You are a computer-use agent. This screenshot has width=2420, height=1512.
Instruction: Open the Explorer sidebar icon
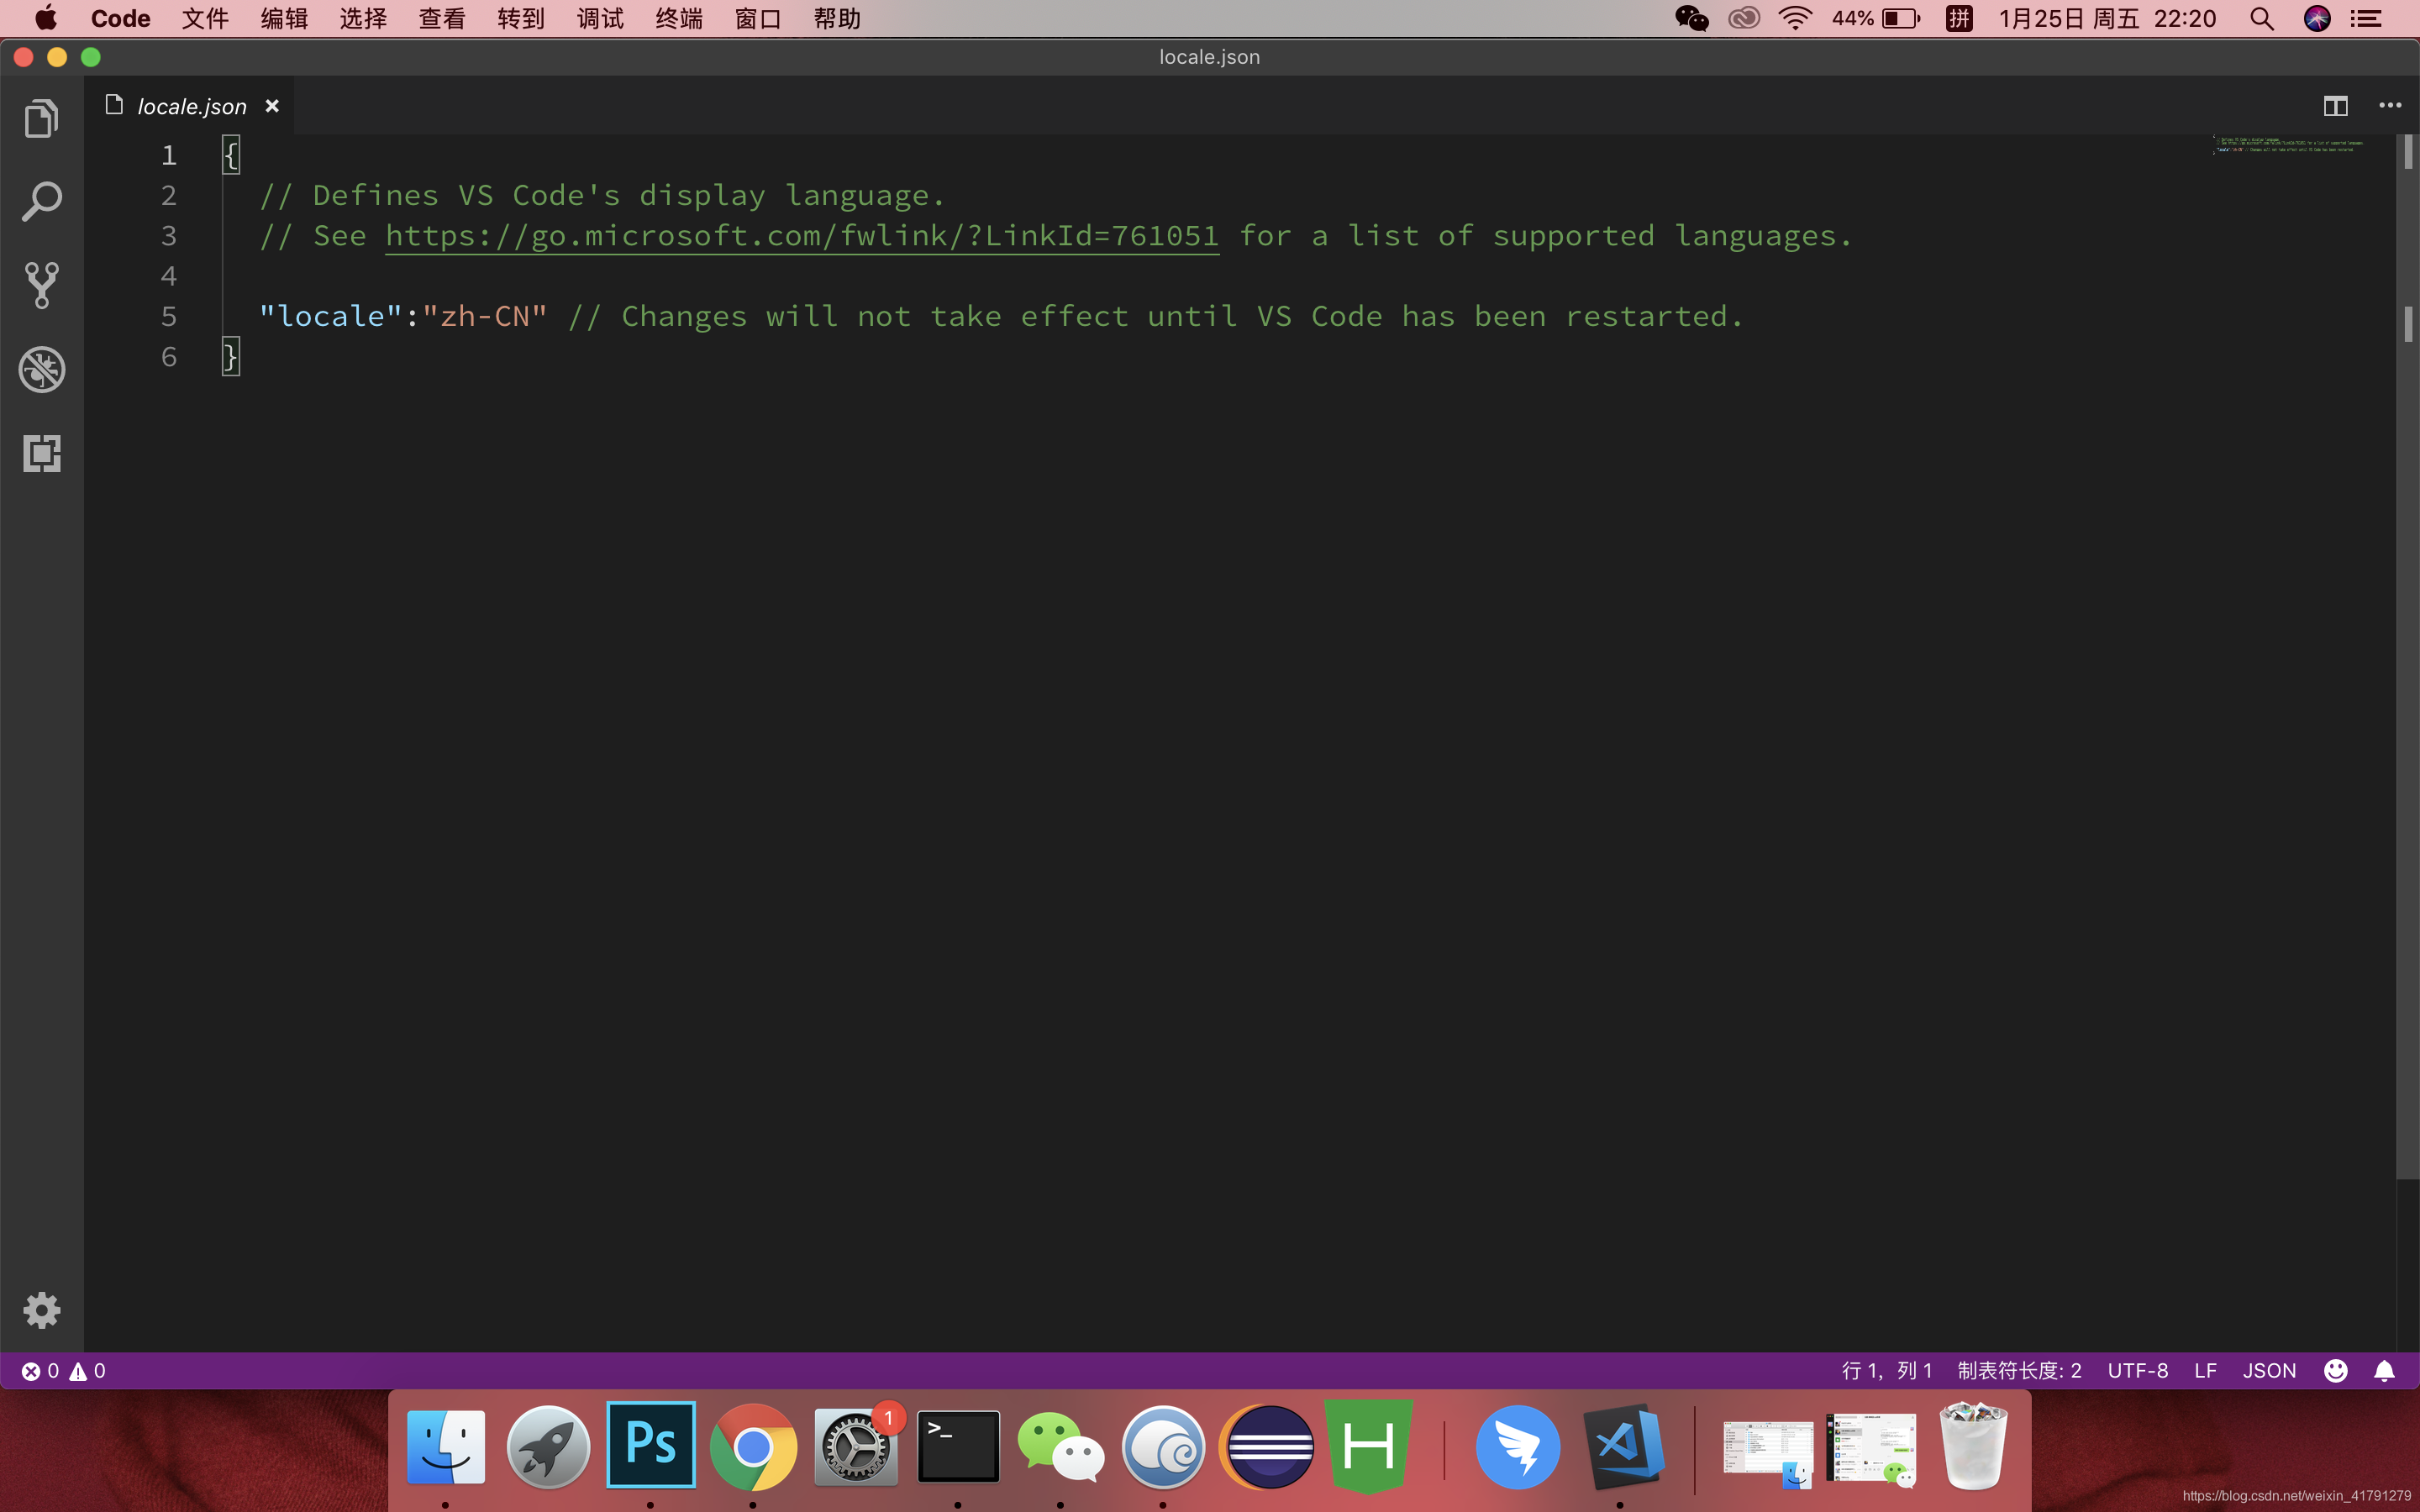coord(41,119)
